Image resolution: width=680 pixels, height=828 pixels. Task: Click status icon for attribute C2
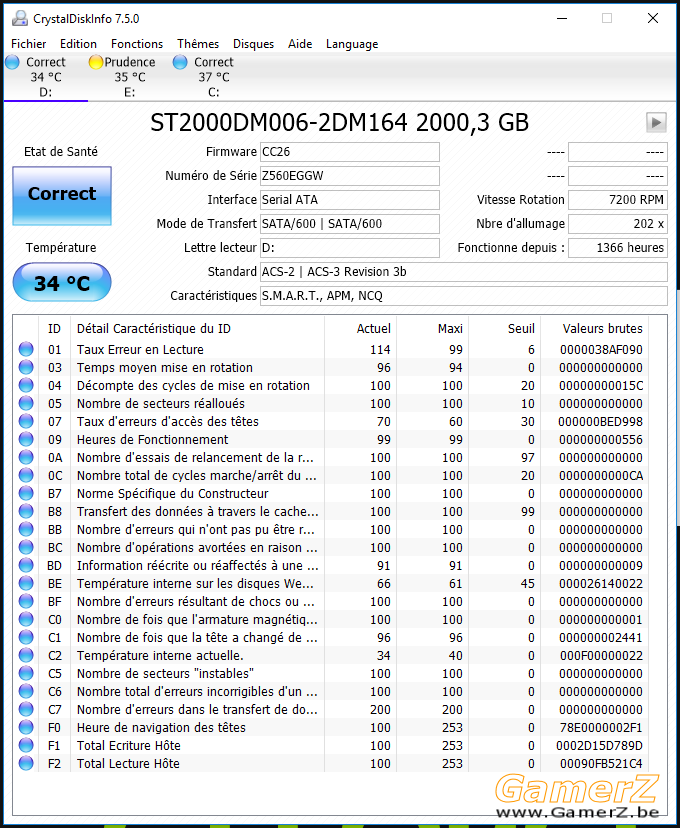coord(26,655)
